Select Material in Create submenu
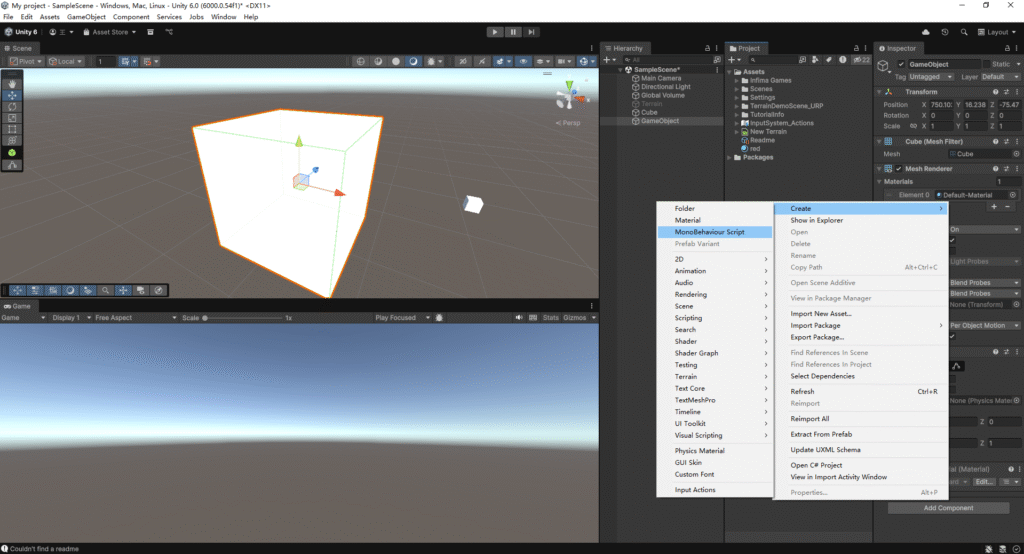The image size is (1024, 554). click(x=714, y=220)
